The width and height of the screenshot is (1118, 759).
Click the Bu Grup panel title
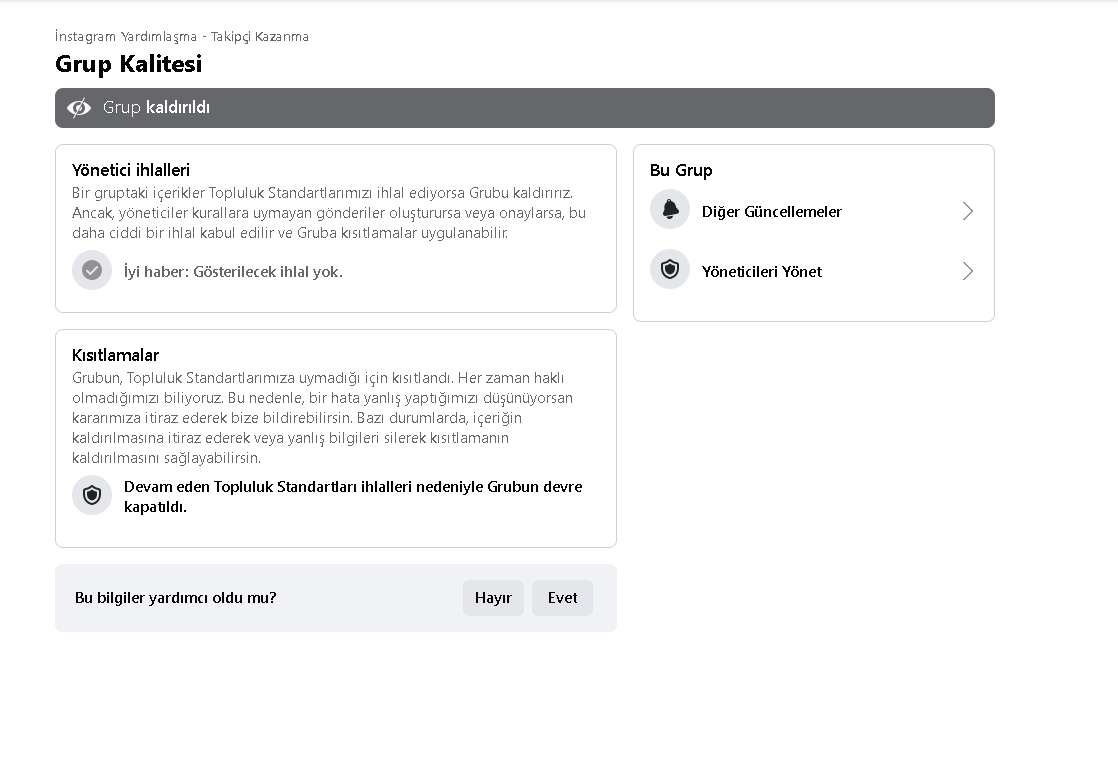pos(681,170)
